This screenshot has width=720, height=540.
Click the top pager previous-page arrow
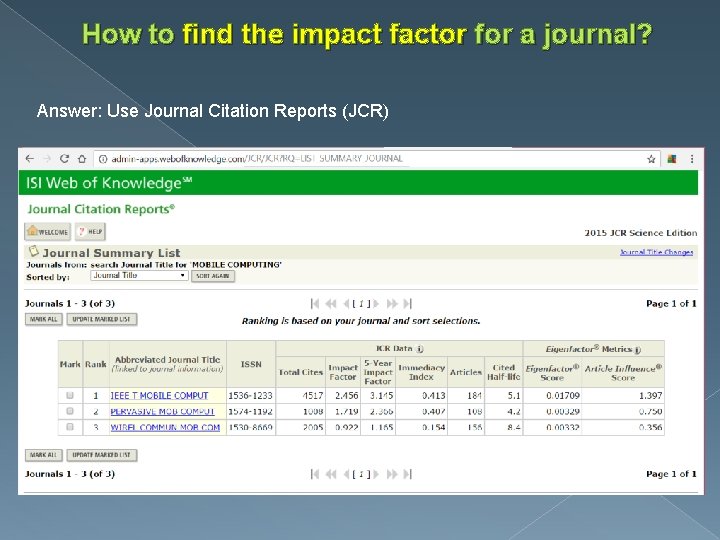coord(346,304)
